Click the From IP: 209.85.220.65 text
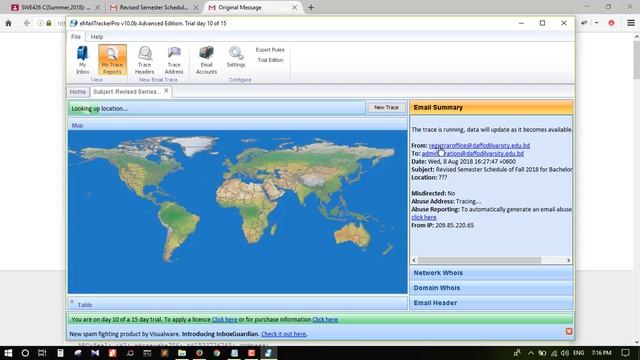 (x=442, y=225)
